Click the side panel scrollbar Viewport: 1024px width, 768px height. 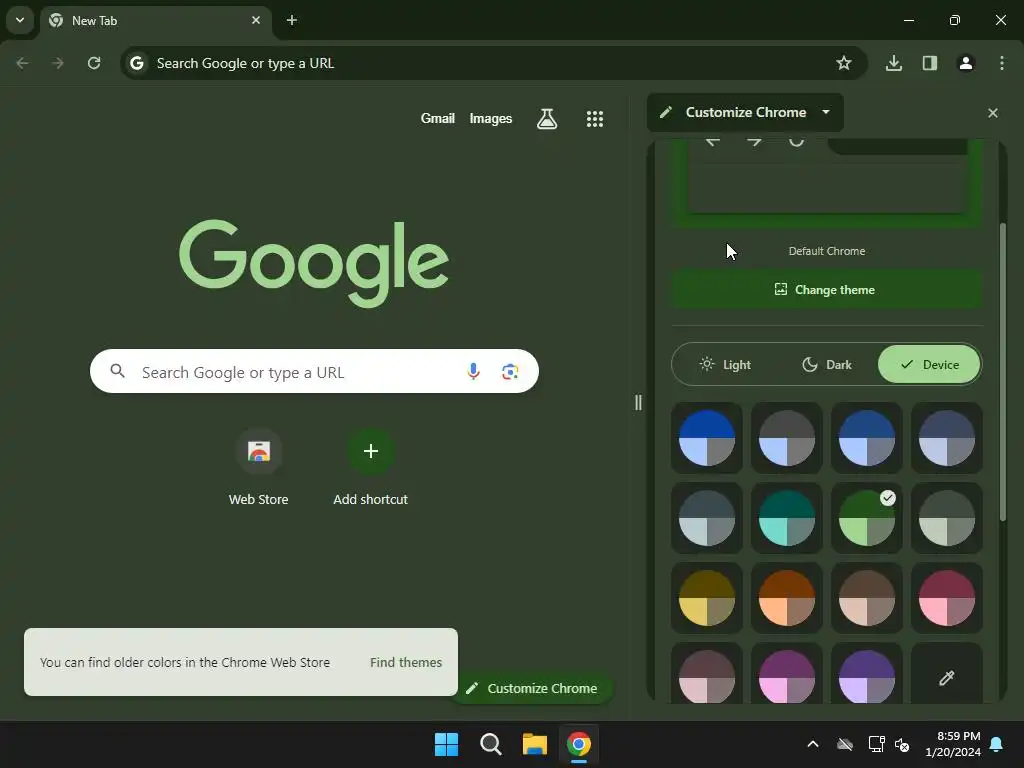point(1002,372)
